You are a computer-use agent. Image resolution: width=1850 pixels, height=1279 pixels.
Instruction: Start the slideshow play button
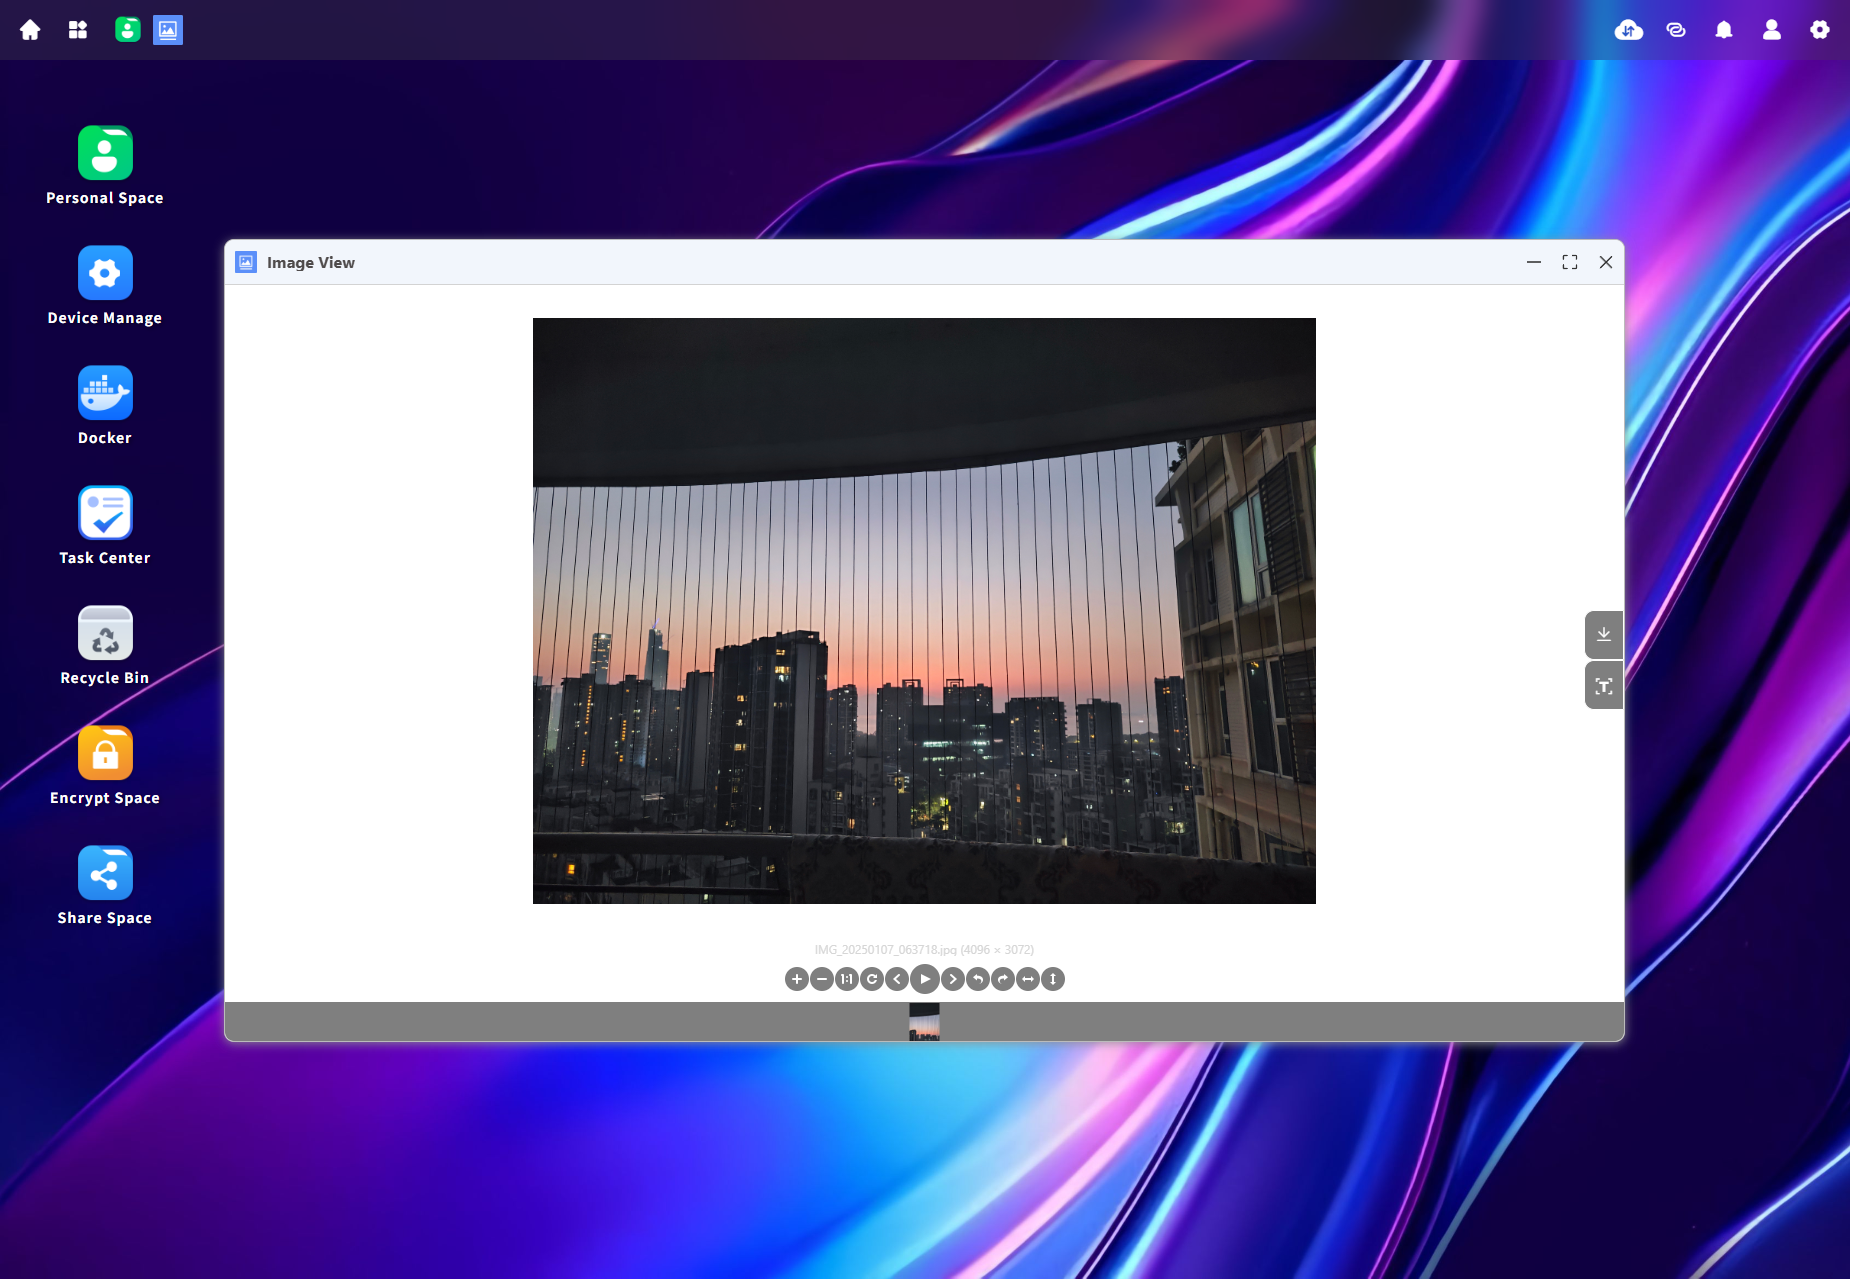click(x=925, y=979)
